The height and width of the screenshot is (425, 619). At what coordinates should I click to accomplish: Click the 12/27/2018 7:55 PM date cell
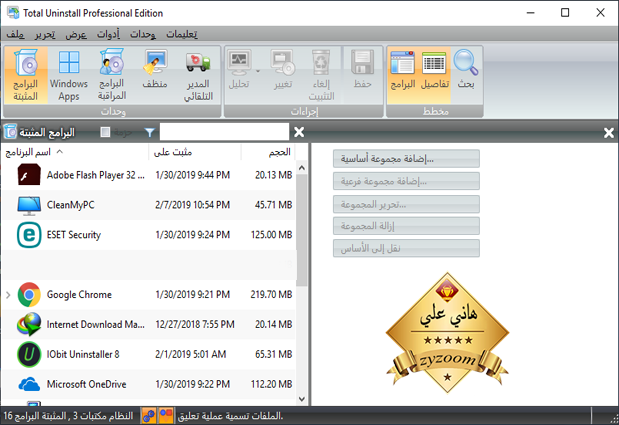[195, 324]
